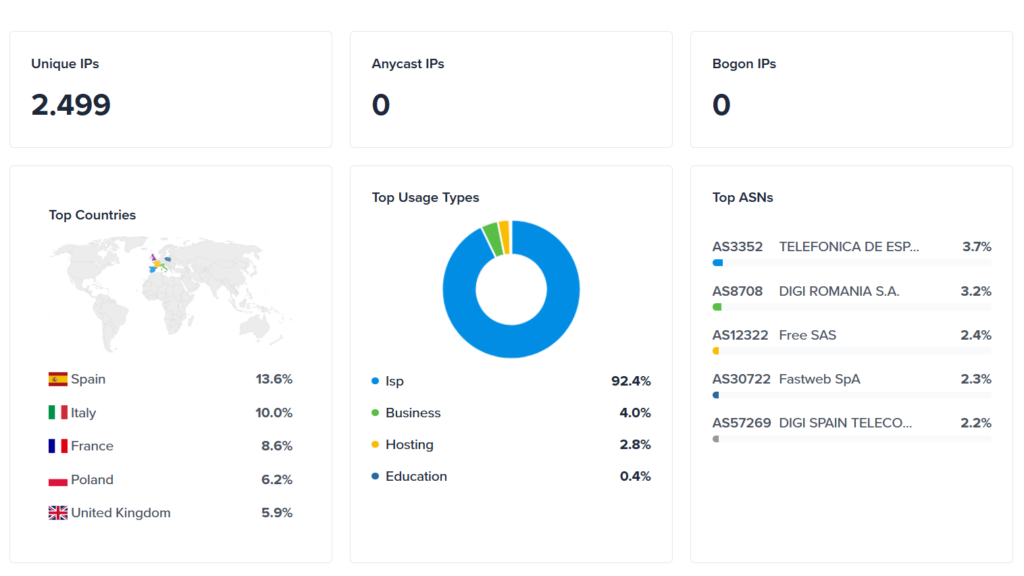Open the AS30722 Fastweb SpA entry
The width and height of the screenshot is (1024, 576).
point(741,379)
